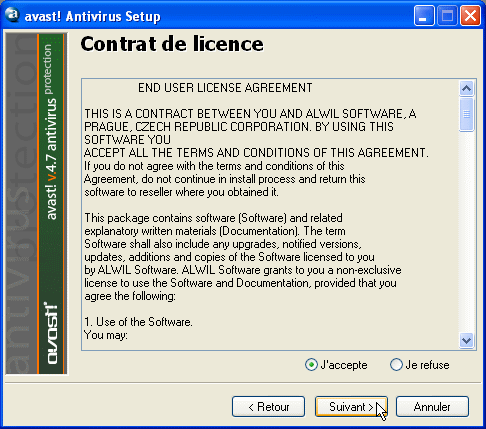
Task: Close the avast! Antivirus Setup window
Action: [x=470, y=16]
